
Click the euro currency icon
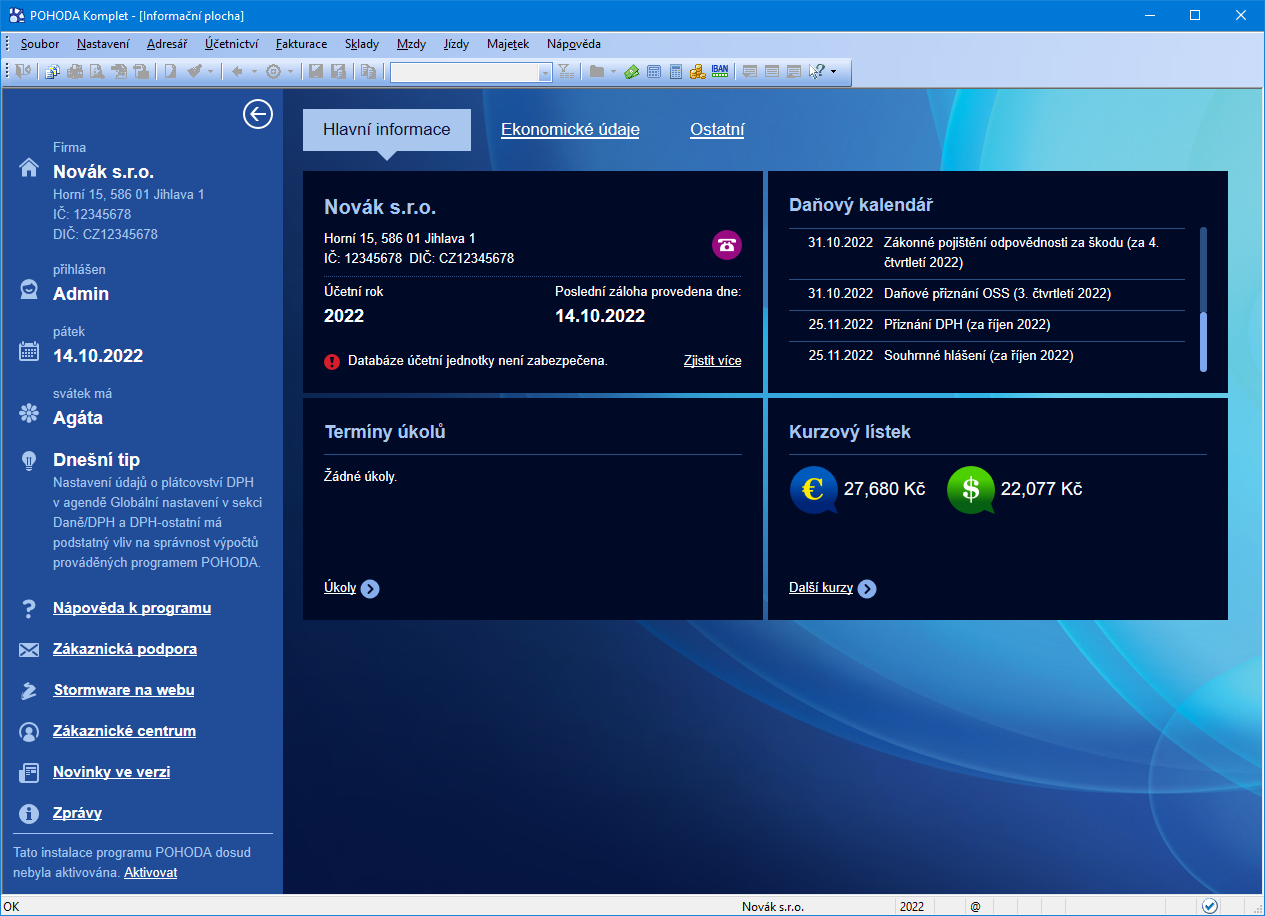pos(813,490)
